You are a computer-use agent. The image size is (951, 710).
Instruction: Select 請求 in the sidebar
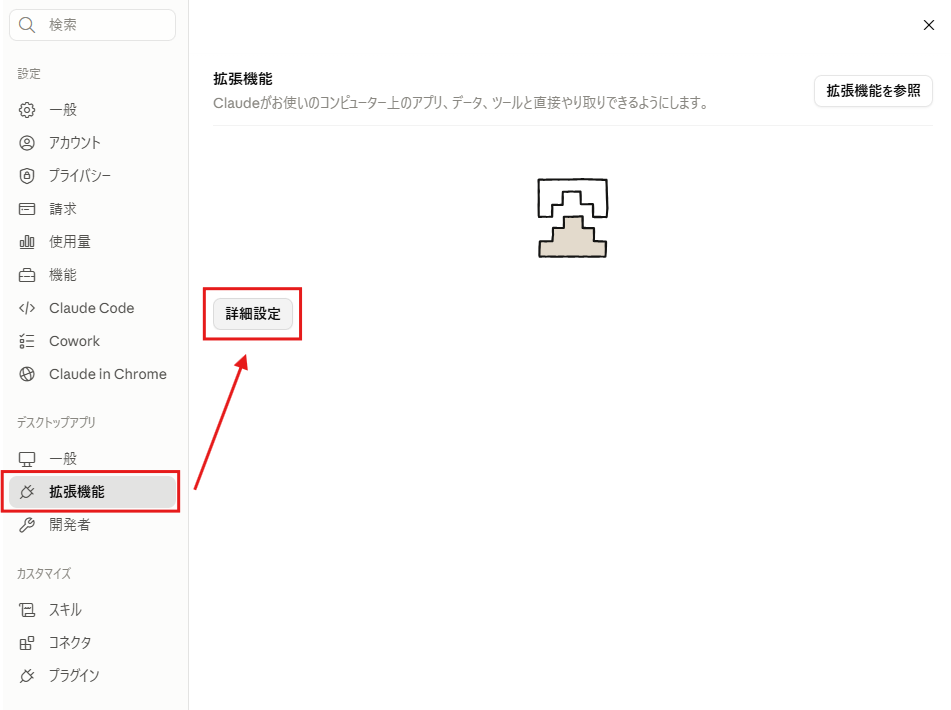92,209
